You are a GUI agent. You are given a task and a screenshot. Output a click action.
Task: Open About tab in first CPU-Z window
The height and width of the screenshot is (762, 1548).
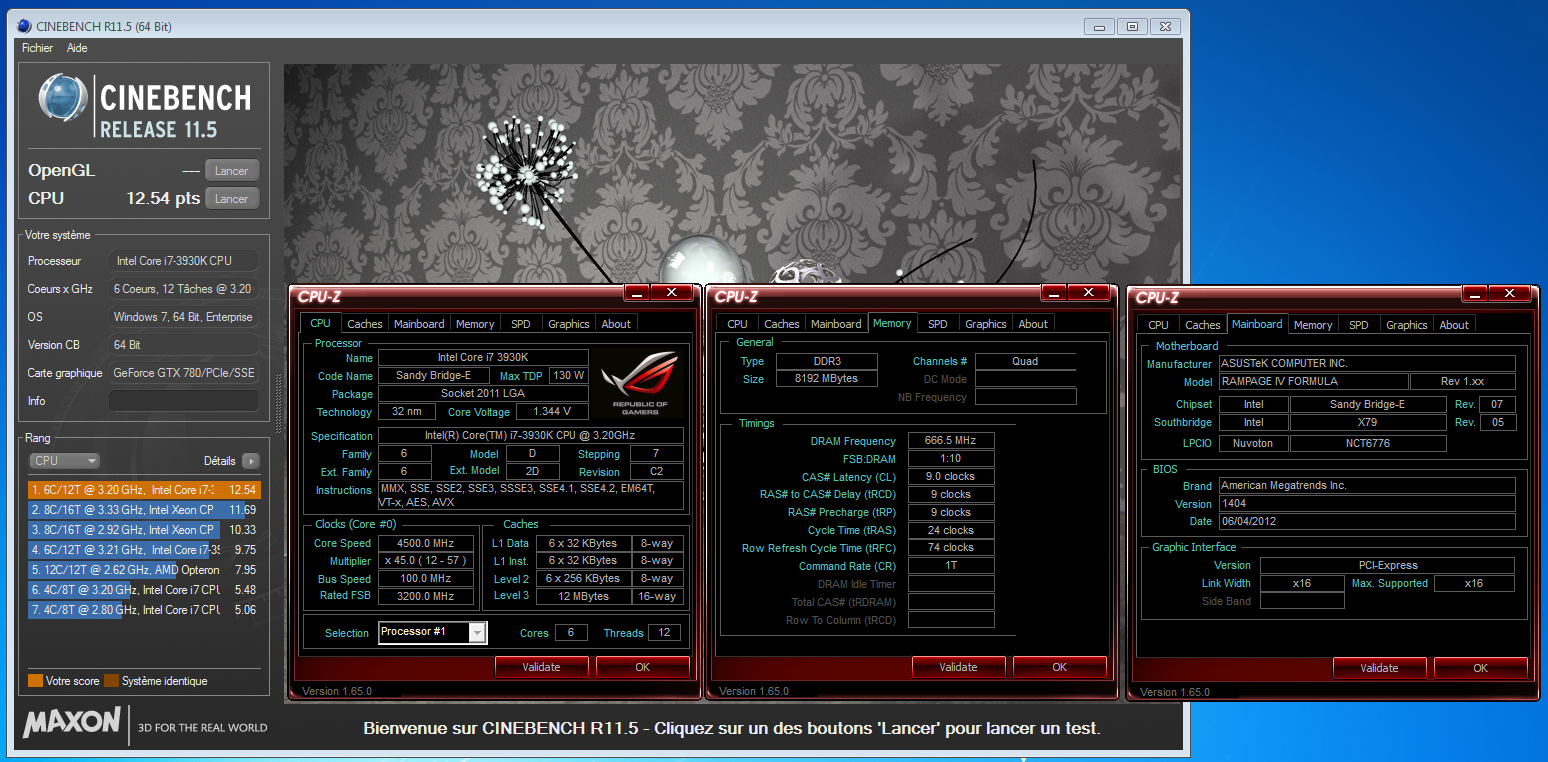[x=616, y=324]
